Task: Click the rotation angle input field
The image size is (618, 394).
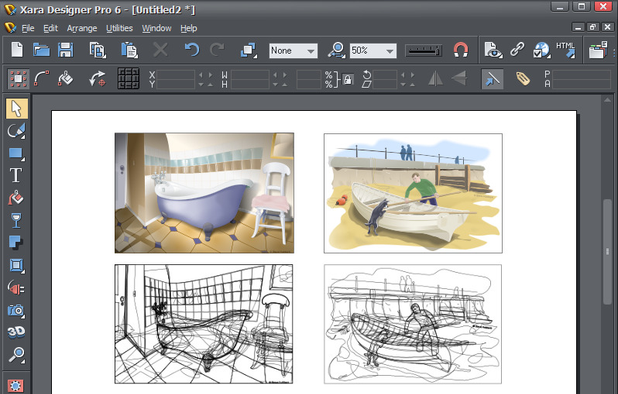Action: [x=385, y=74]
